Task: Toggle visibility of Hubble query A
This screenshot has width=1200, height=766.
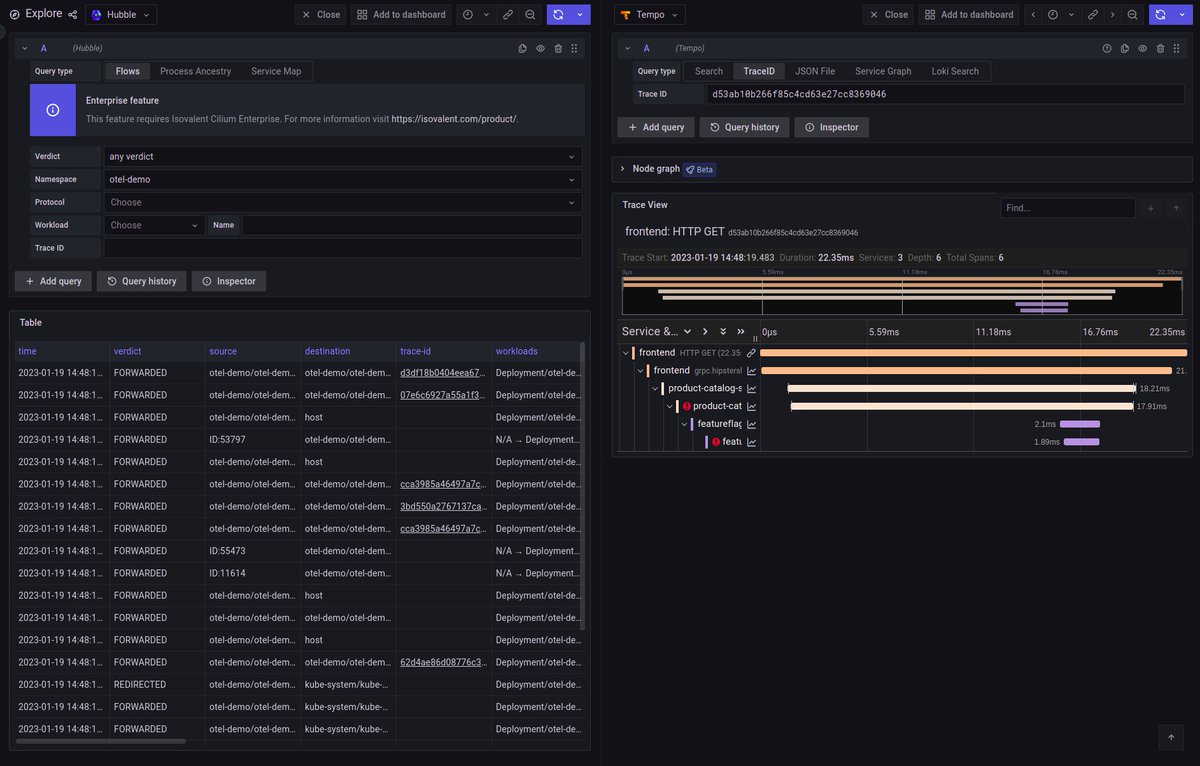Action: (540, 48)
